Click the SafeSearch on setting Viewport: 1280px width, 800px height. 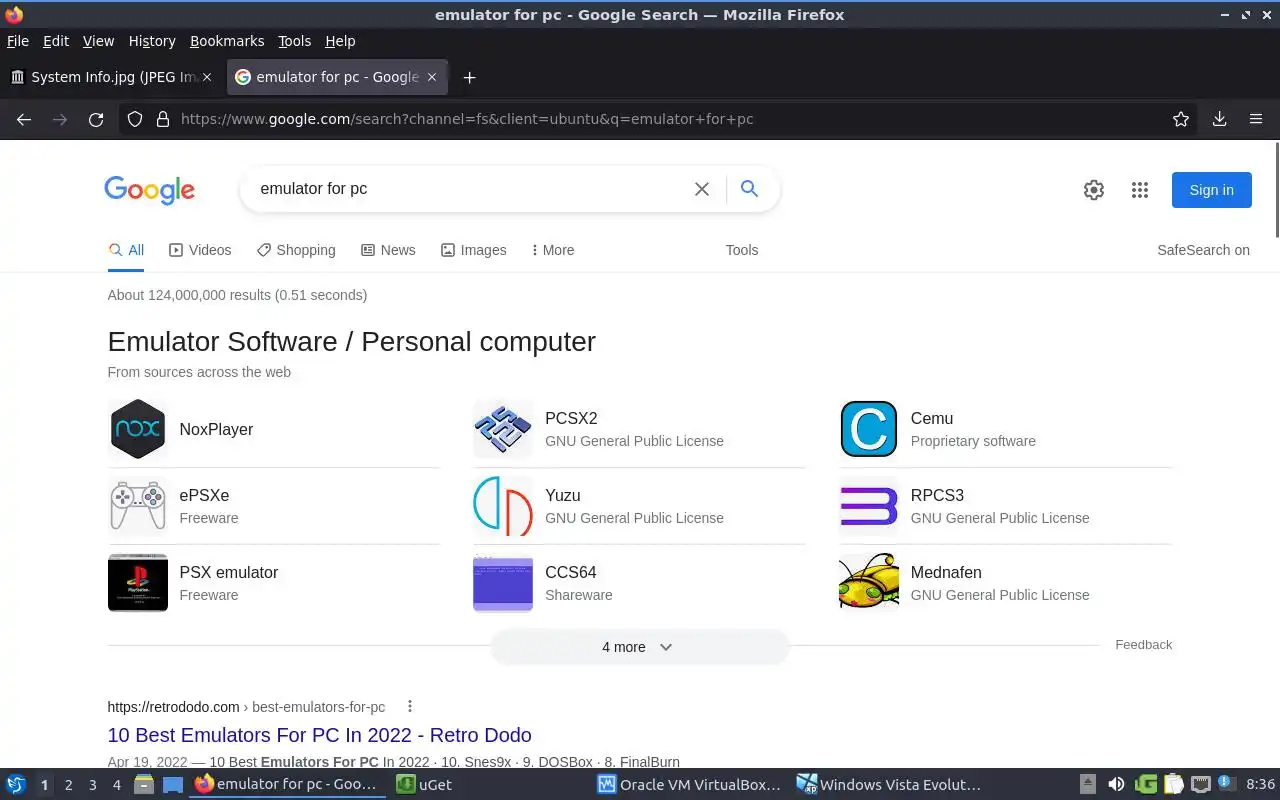(1203, 250)
